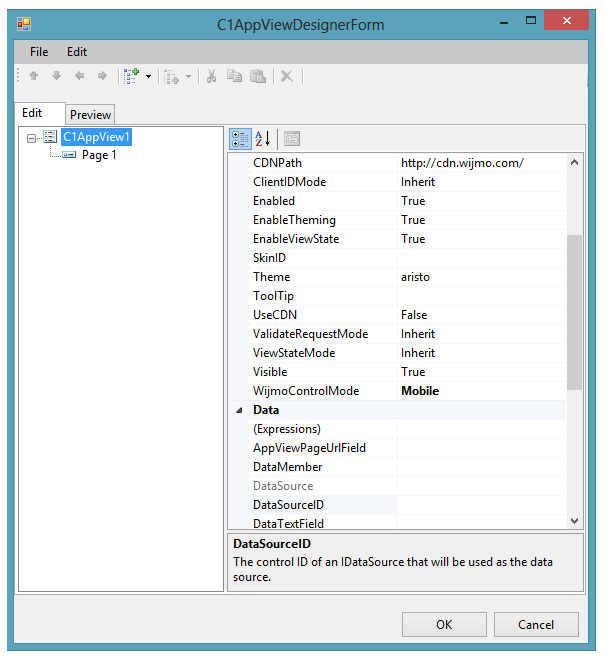Screen dimensions: 604x660
Task: Click the Move Up arrow icon
Action: pos(34,76)
